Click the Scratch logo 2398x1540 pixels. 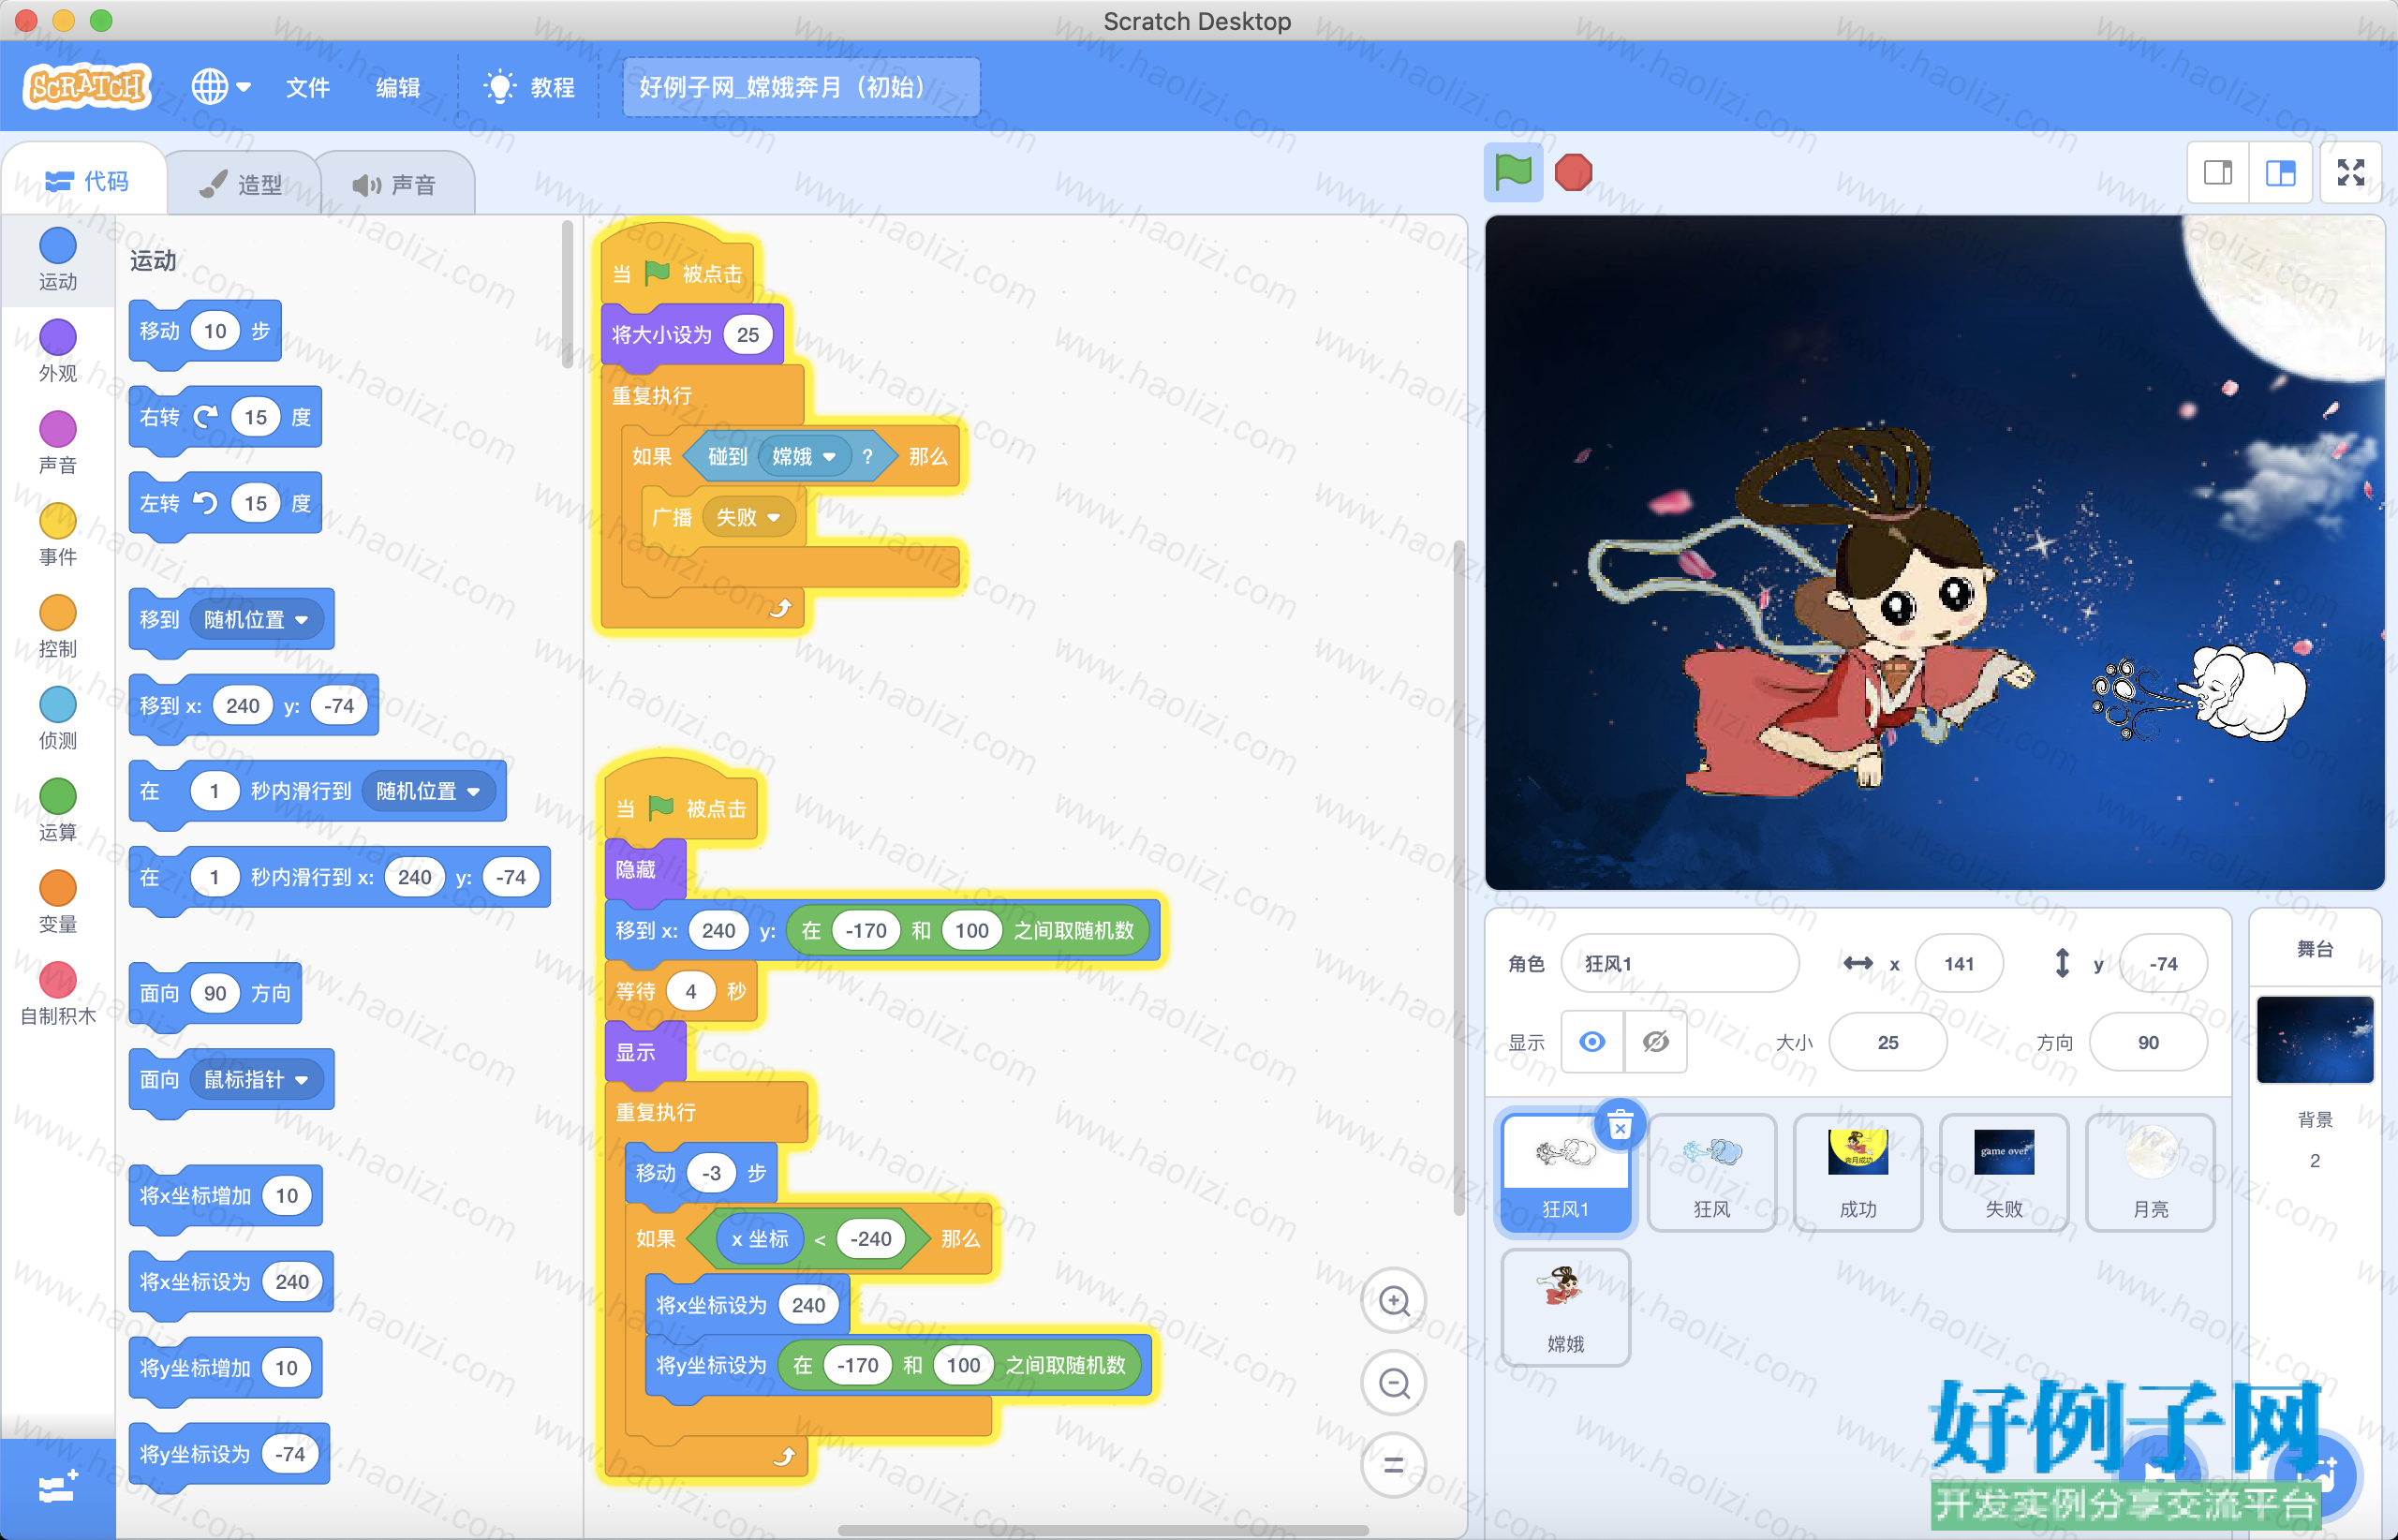[x=87, y=87]
